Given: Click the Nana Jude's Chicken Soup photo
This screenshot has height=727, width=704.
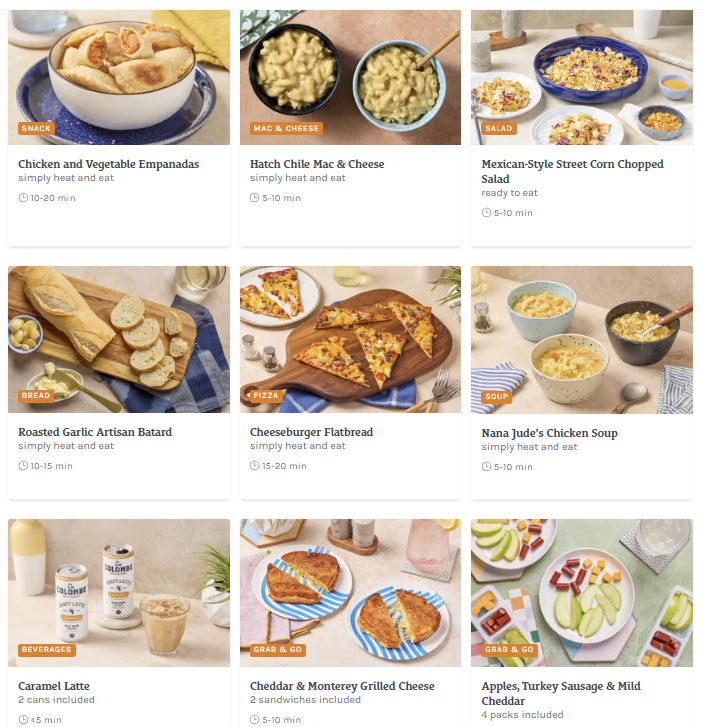Looking at the screenshot, I should coord(582,340).
